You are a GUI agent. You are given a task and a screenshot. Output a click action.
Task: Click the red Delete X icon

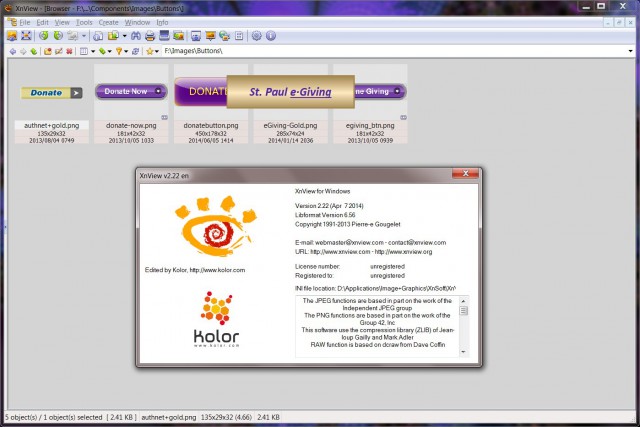click(69, 51)
